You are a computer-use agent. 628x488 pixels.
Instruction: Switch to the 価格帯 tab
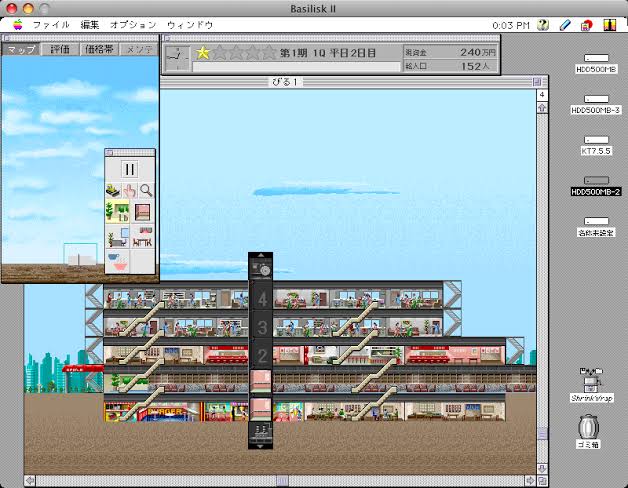point(99,49)
